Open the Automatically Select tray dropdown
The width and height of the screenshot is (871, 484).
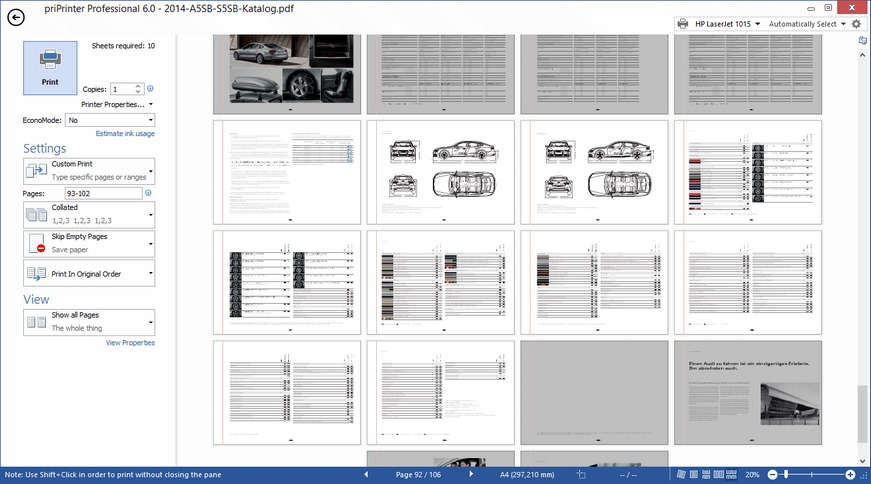[808, 23]
